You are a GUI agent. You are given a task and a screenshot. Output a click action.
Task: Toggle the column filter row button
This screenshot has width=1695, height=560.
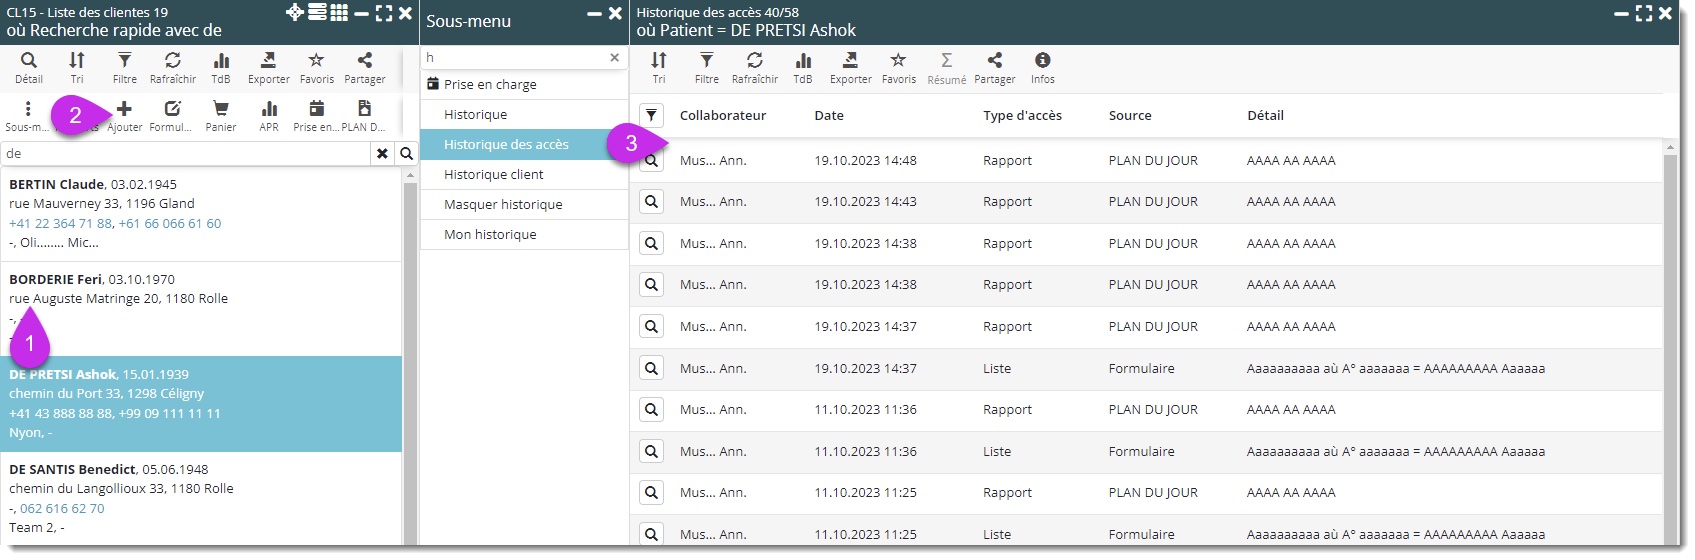point(651,116)
